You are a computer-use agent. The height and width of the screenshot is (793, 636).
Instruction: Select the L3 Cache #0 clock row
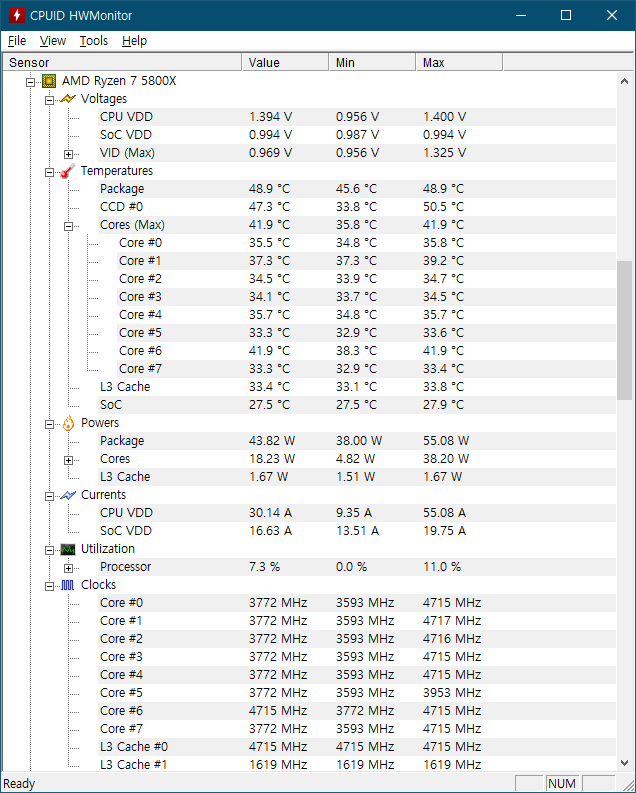pos(357,747)
